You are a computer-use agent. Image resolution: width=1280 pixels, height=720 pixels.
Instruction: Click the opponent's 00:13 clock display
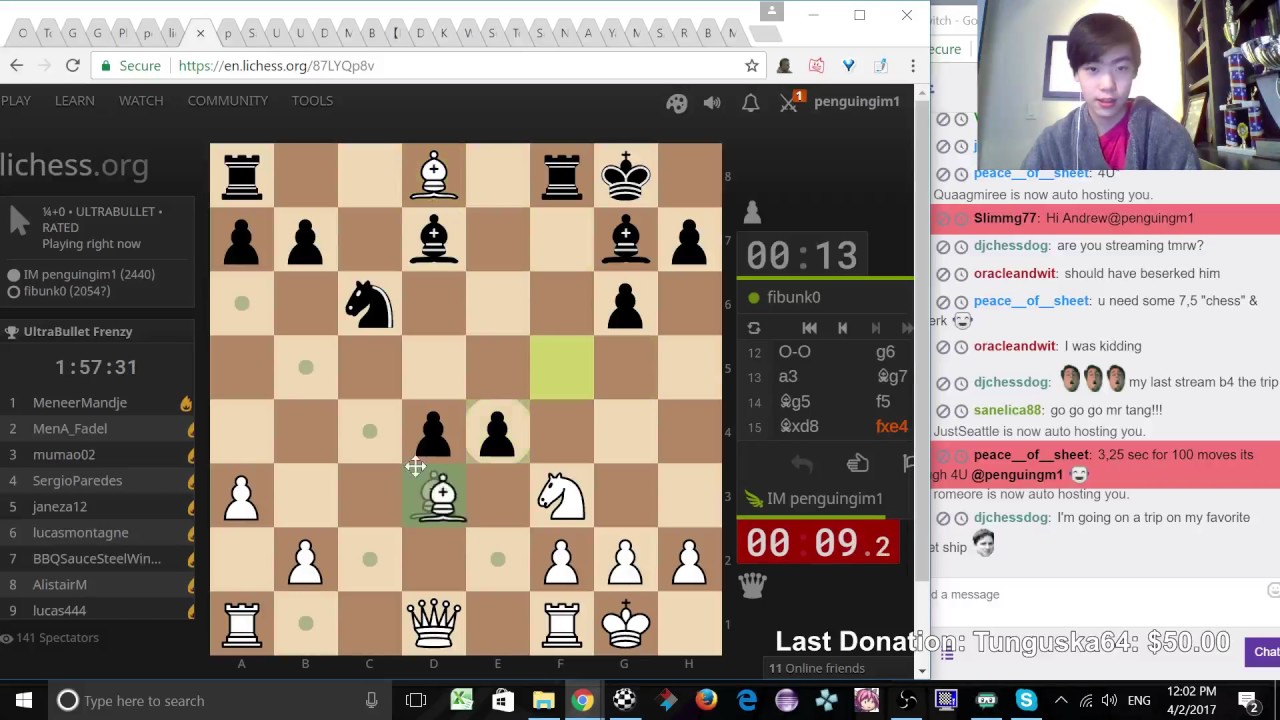click(x=801, y=256)
